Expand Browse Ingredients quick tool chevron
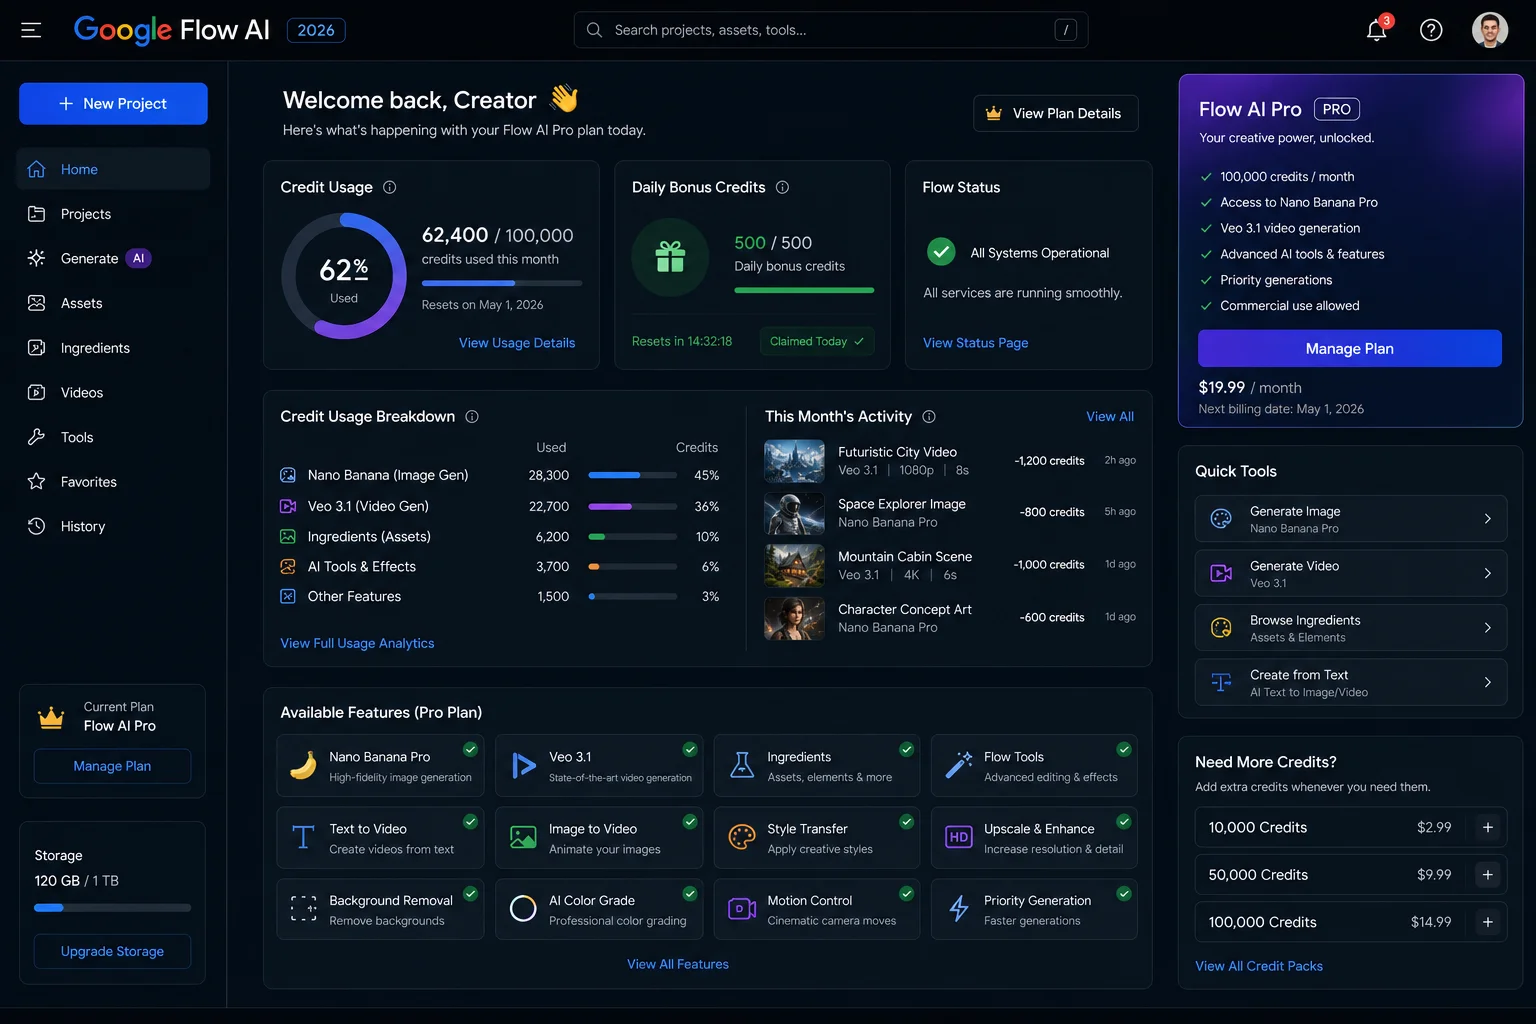Viewport: 1536px width, 1024px height. [x=1488, y=628]
